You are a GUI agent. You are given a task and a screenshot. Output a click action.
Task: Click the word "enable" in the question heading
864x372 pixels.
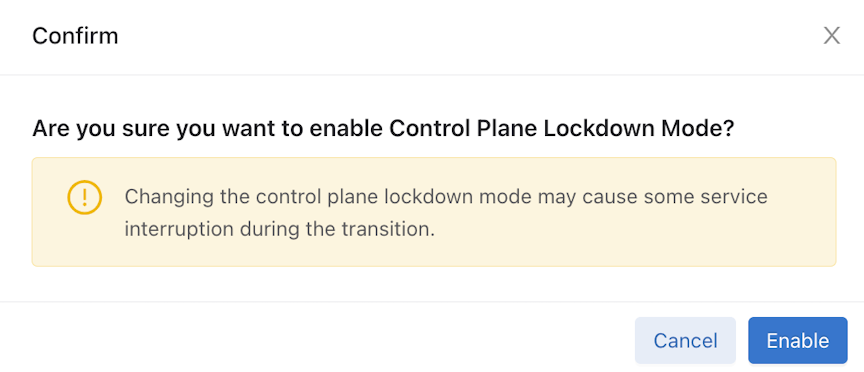[x=349, y=128]
